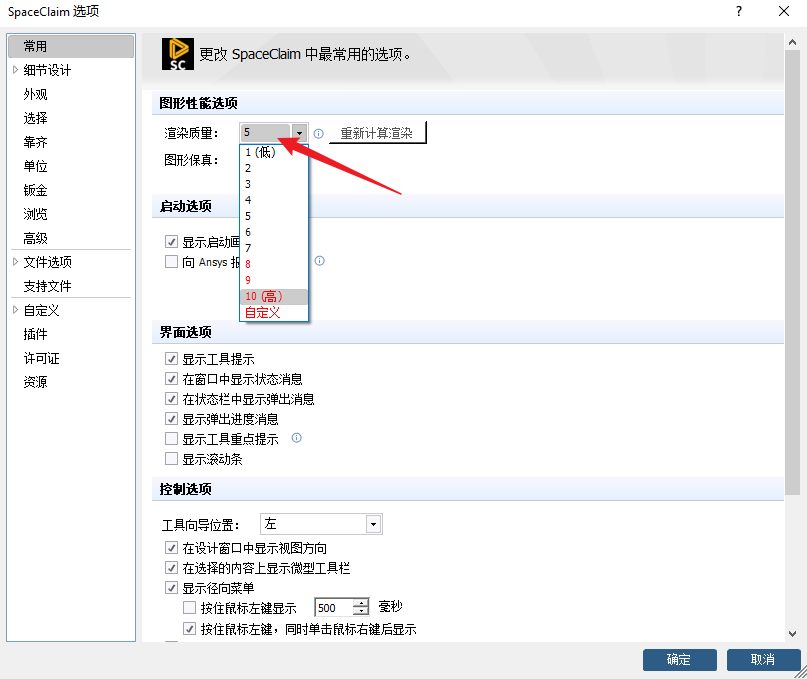Screen dimensions: 807x679
Task: Close the SpaceClaim 选项 dialog
Action: 784,11
